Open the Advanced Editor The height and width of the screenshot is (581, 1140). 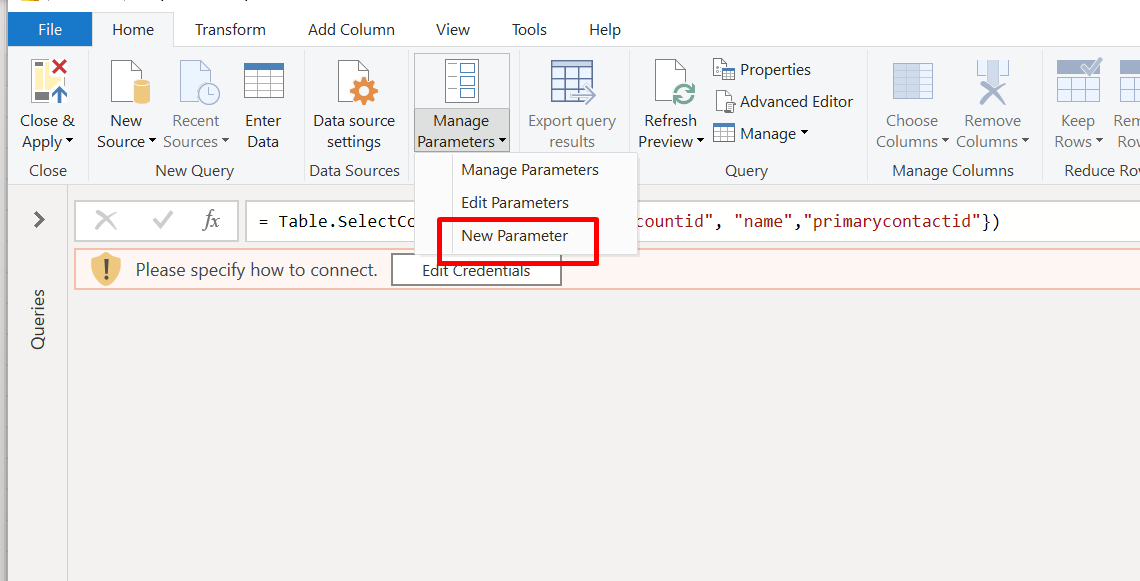pyautogui.click(x=784, y=102)
